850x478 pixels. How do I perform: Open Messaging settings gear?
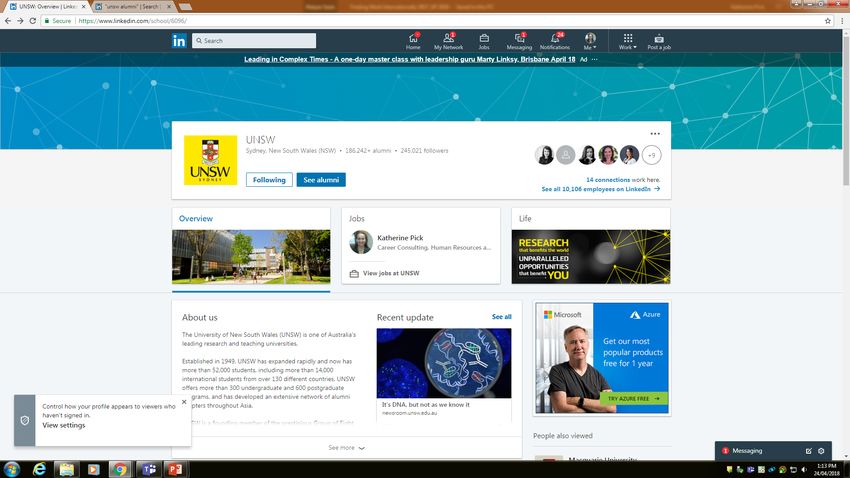pyautogui.click(x=821, y=451)
